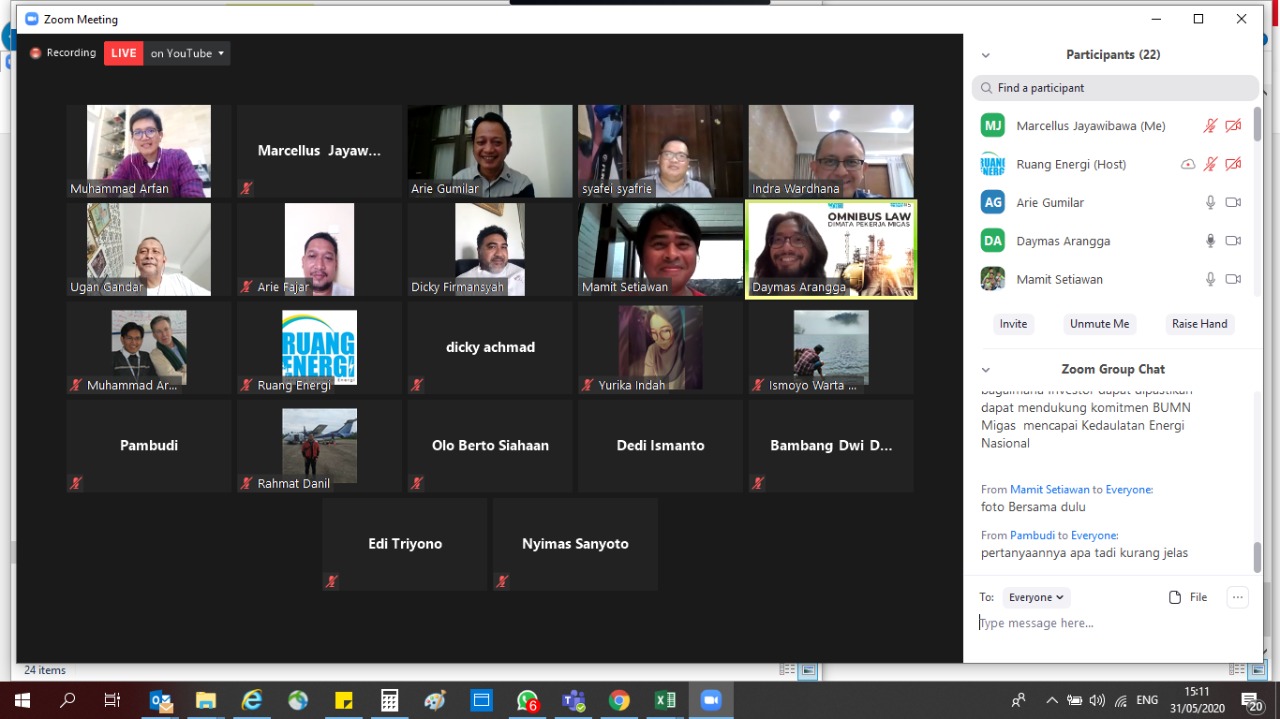Click the Raise Hand button
The height and width of the screenshot is (719, 1280).
(x=1199, y=324)
